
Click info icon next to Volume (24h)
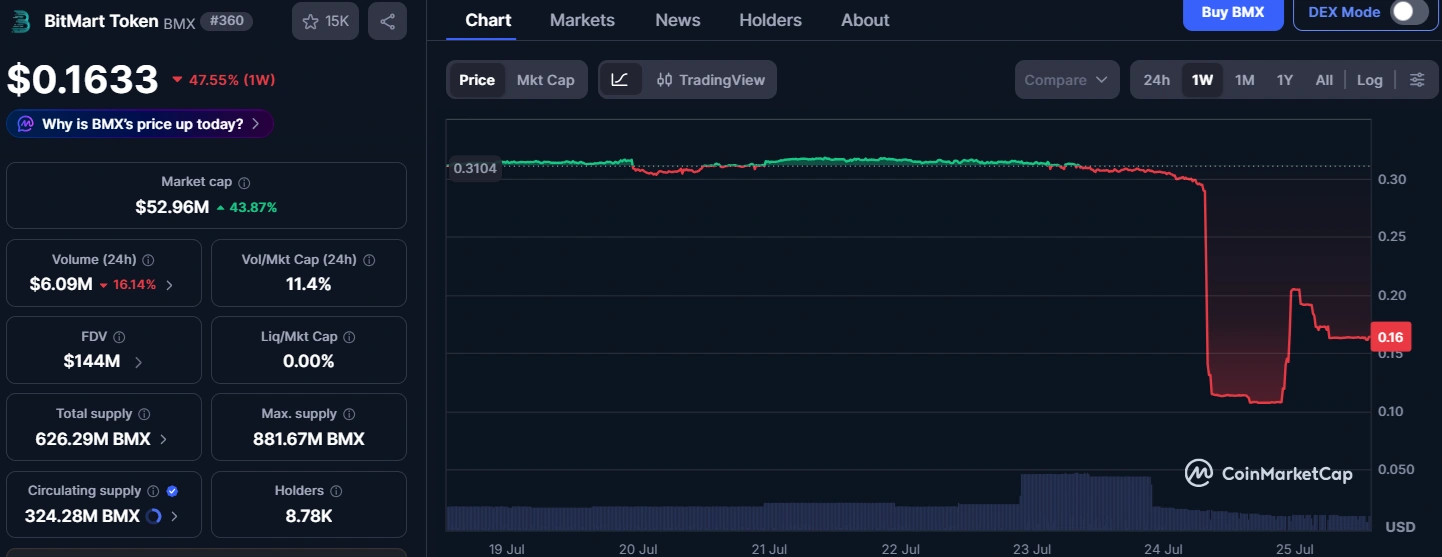[148, 259]
